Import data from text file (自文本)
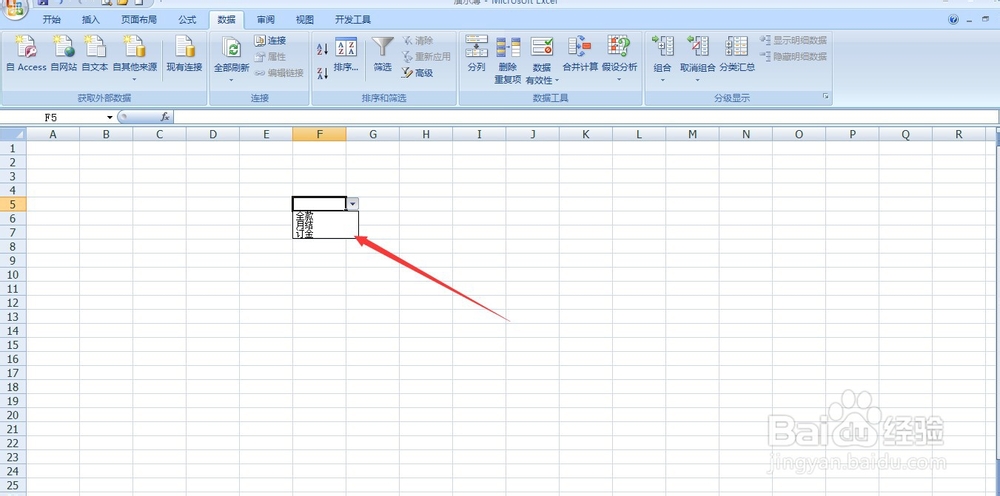The image size is (1000, 496). coord(94,54)
